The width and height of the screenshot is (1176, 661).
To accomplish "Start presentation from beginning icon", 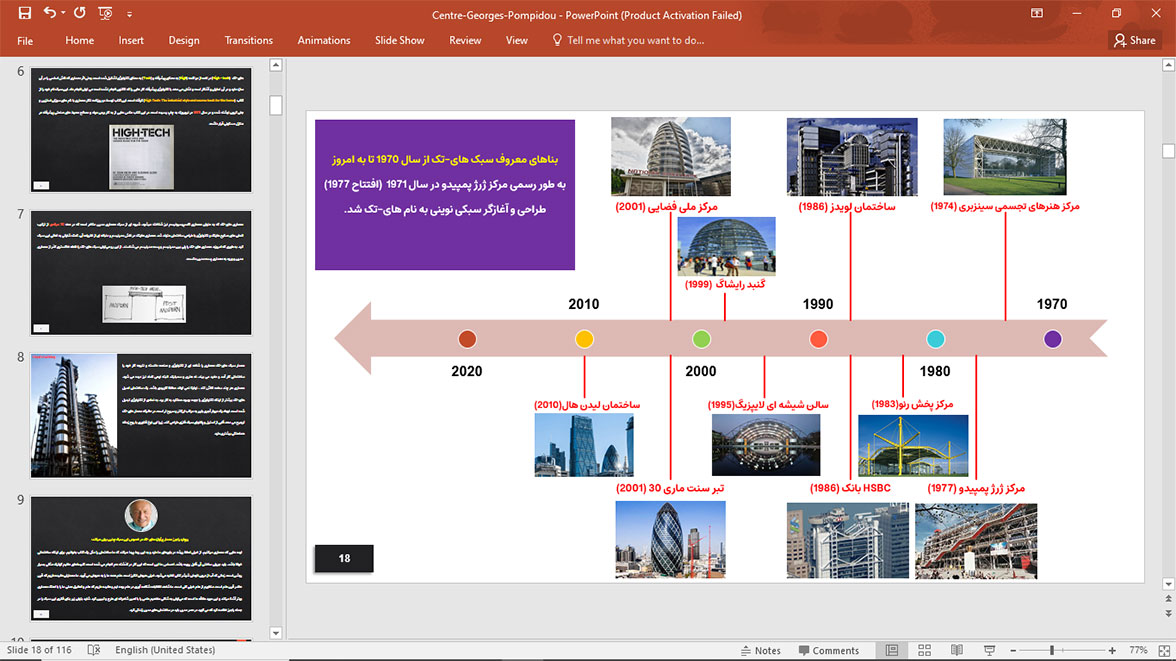I will pos(105,13).
